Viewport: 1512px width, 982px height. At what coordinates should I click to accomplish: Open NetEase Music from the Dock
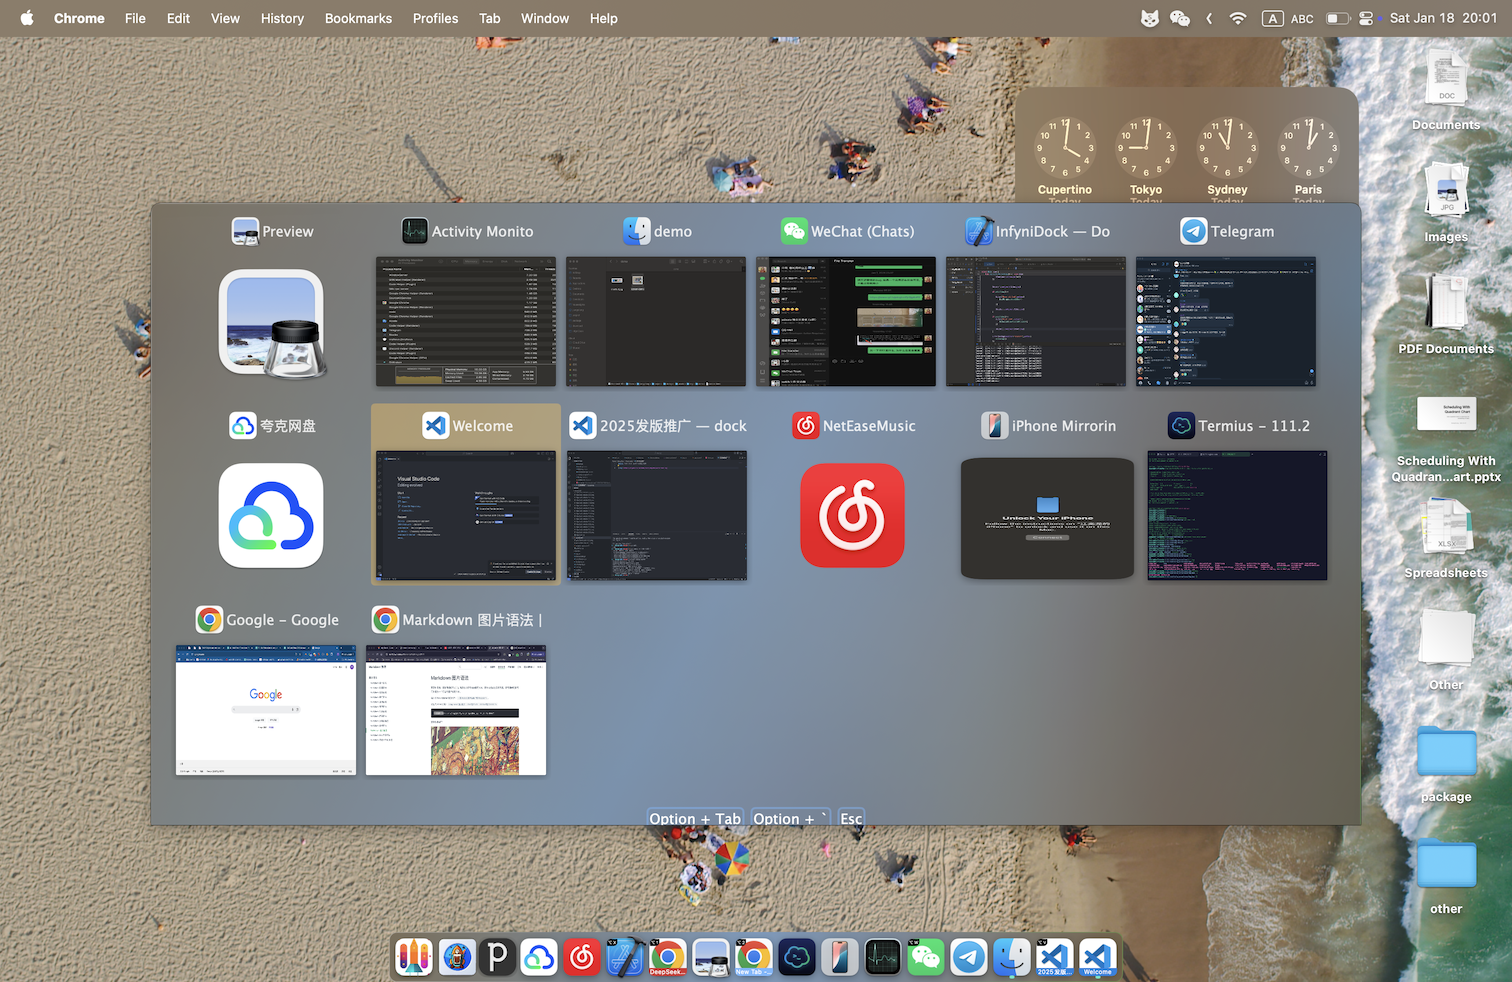click(582, 957)
